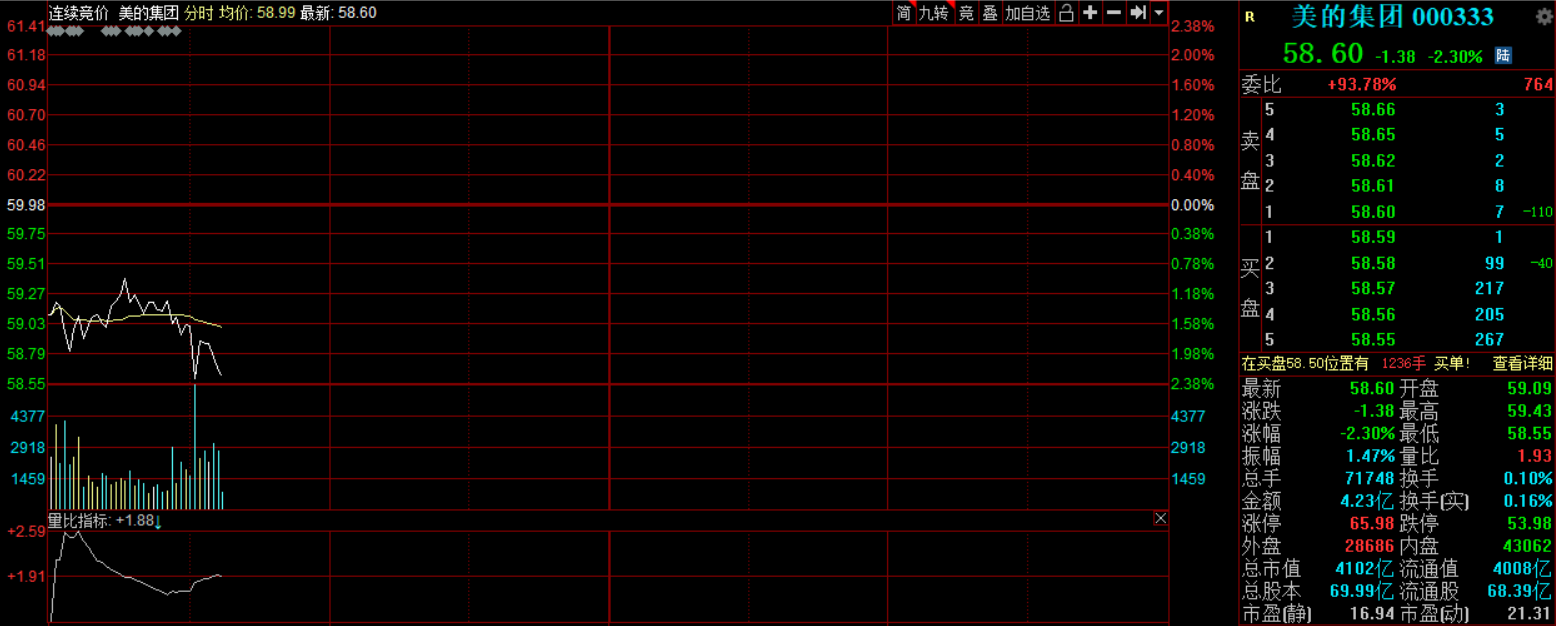Open the 量比指标 indicator selector
The height and width of the screenshot is (626, 1556).
coord(80,520)
